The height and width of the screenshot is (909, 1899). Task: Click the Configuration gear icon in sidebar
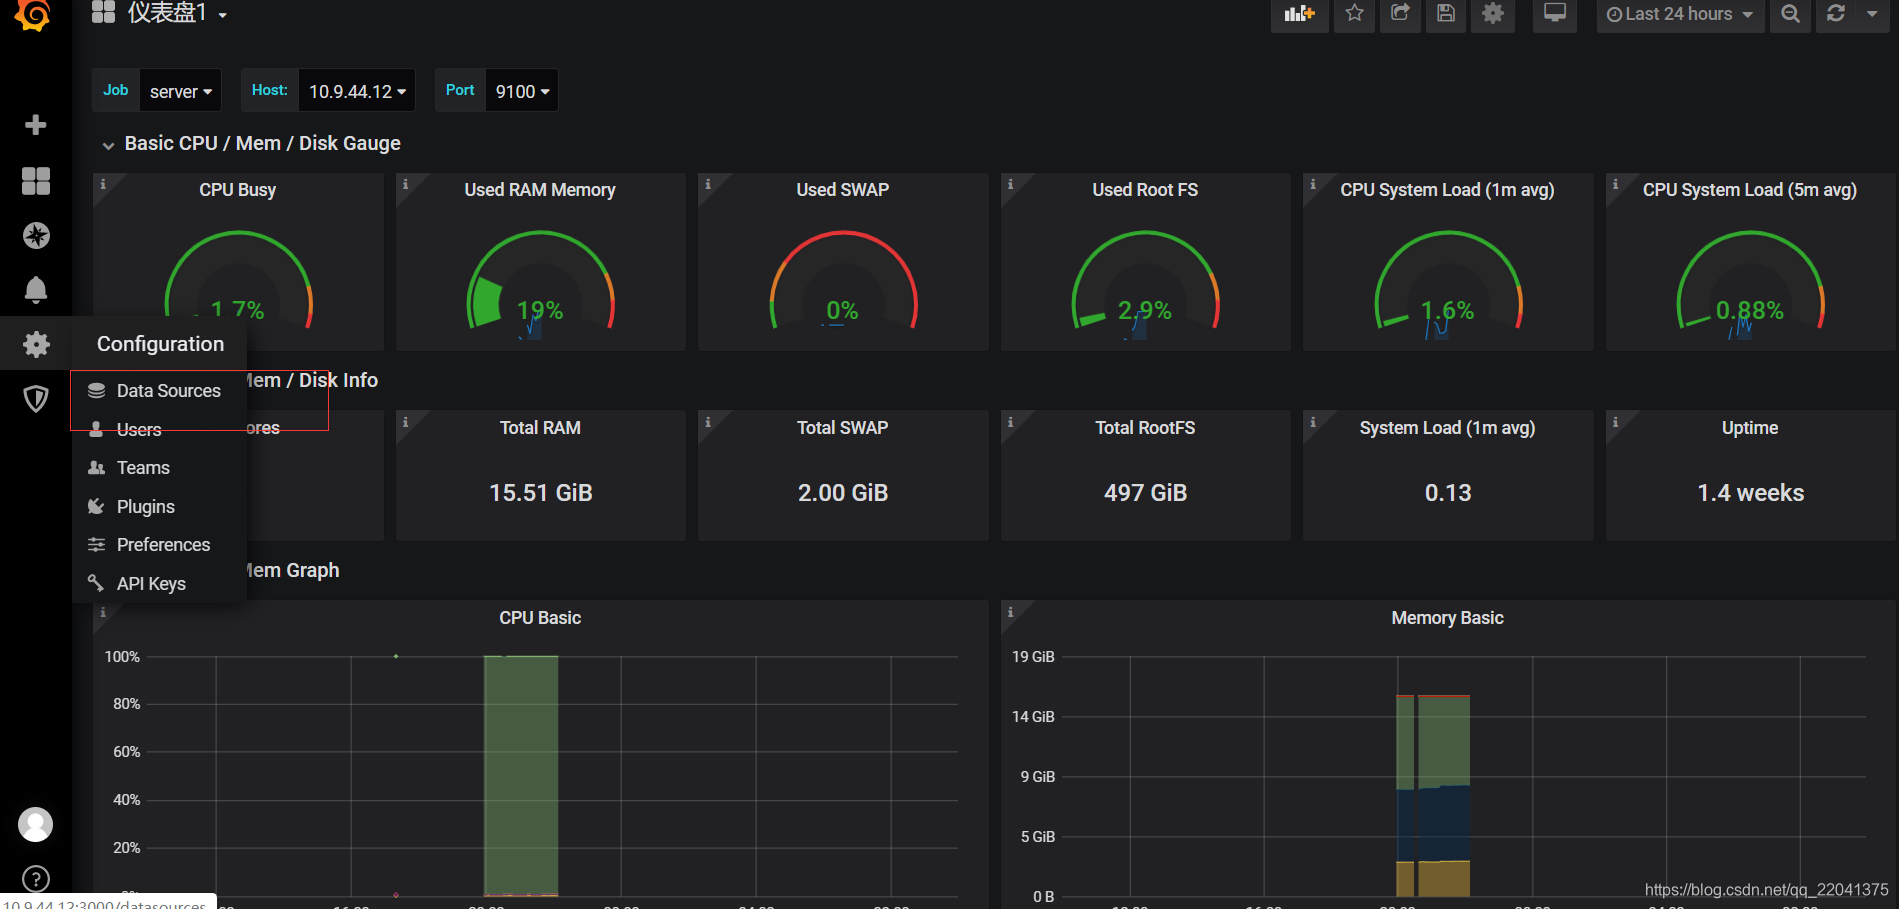[x=36, y=344]
